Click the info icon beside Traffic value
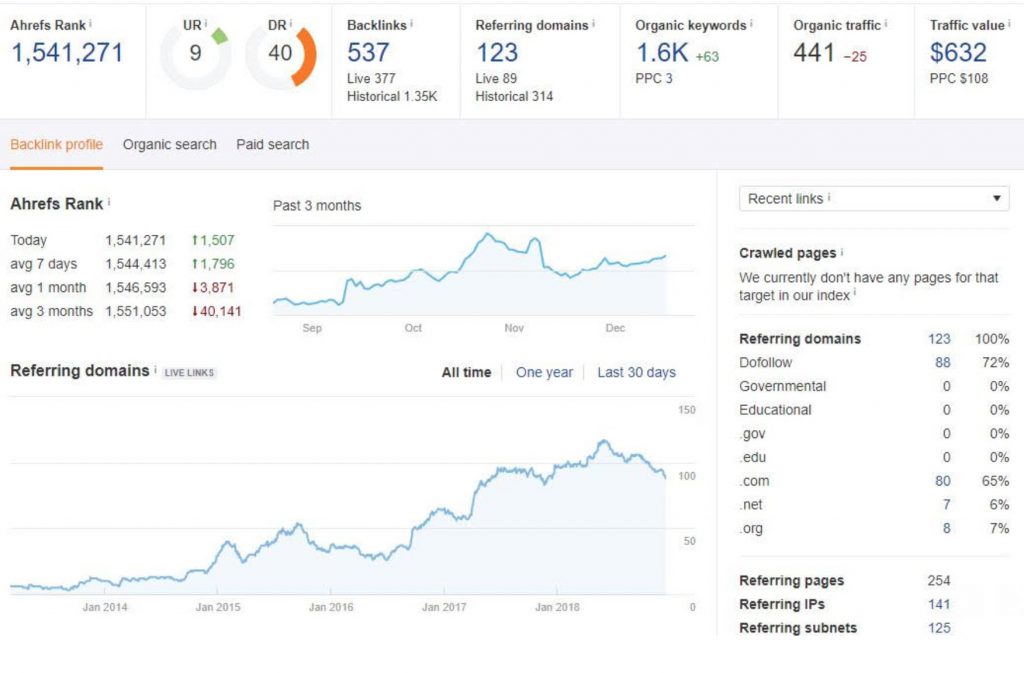Image resolution: width=1024 pixels, height=673 pixels. click(x=1009, y=23)
